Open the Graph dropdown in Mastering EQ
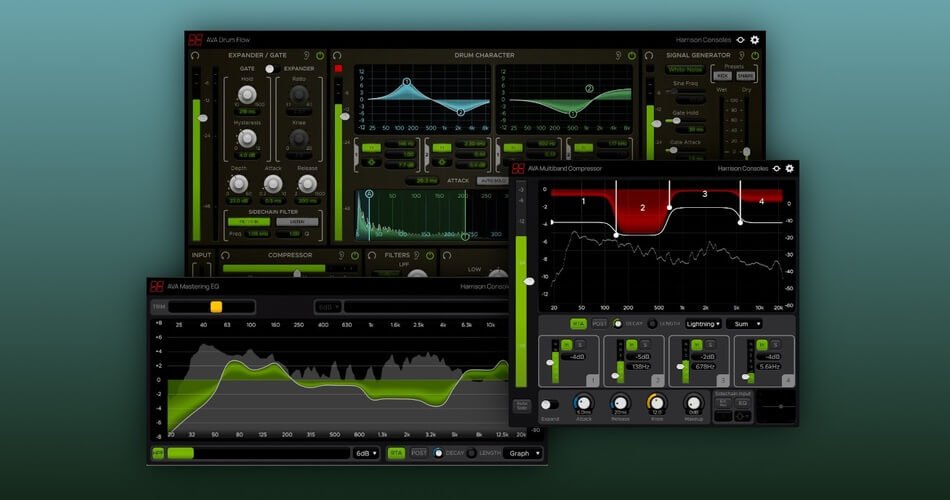Viewport: 950px width, 500px height. pyautogui.click(x=524, y=453)
